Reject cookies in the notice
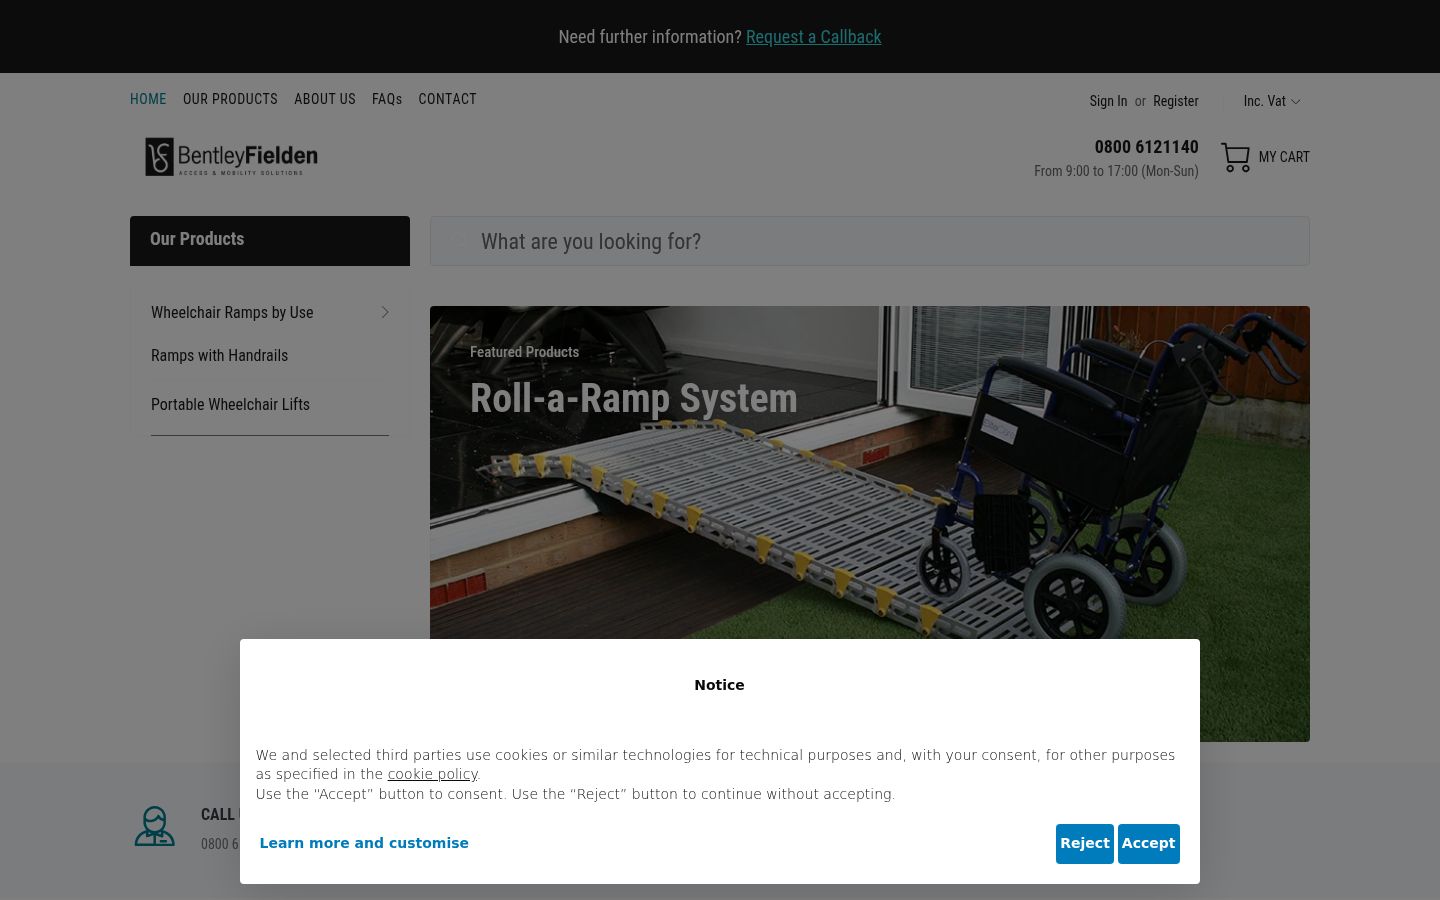This screenshot has height=900, width=1440. point(1084,843)
